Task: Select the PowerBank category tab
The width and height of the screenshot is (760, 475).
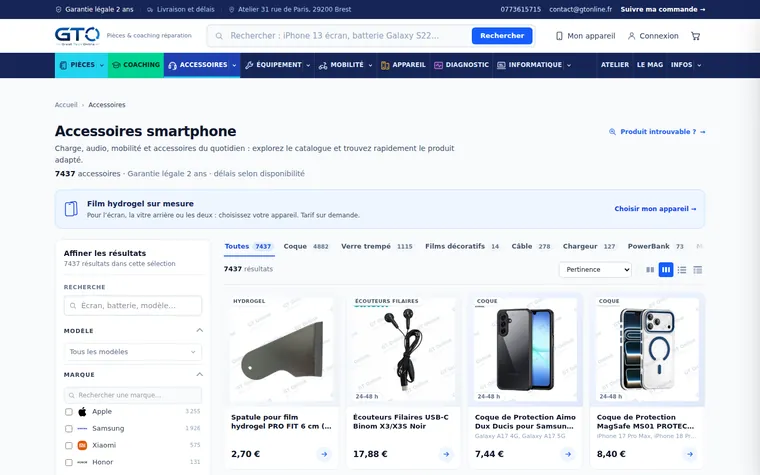Action: click(x=656, y=246)
